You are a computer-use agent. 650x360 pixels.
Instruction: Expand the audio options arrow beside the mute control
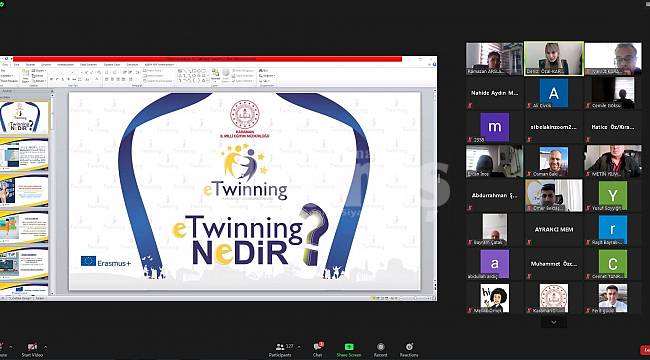coord(10,347)
